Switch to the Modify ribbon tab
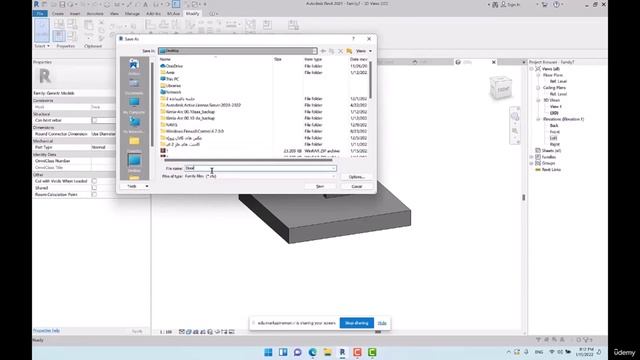 (x=192, y=13)
